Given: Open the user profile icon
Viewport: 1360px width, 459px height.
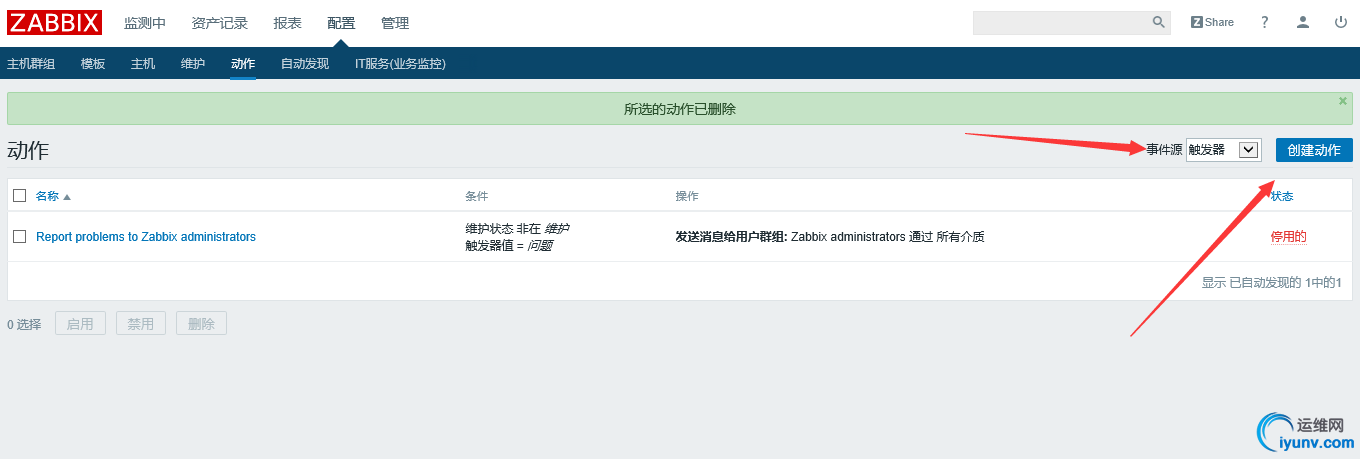Looking at the screenshot, I should pos(1303,22).
